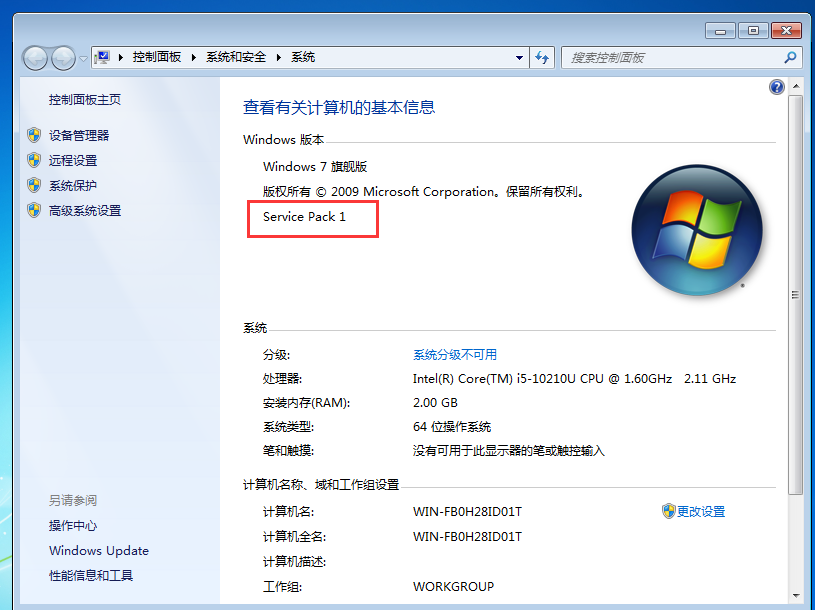Select the 控制面板 breadcrumb

pyautogui.click(x=156, y=57)
